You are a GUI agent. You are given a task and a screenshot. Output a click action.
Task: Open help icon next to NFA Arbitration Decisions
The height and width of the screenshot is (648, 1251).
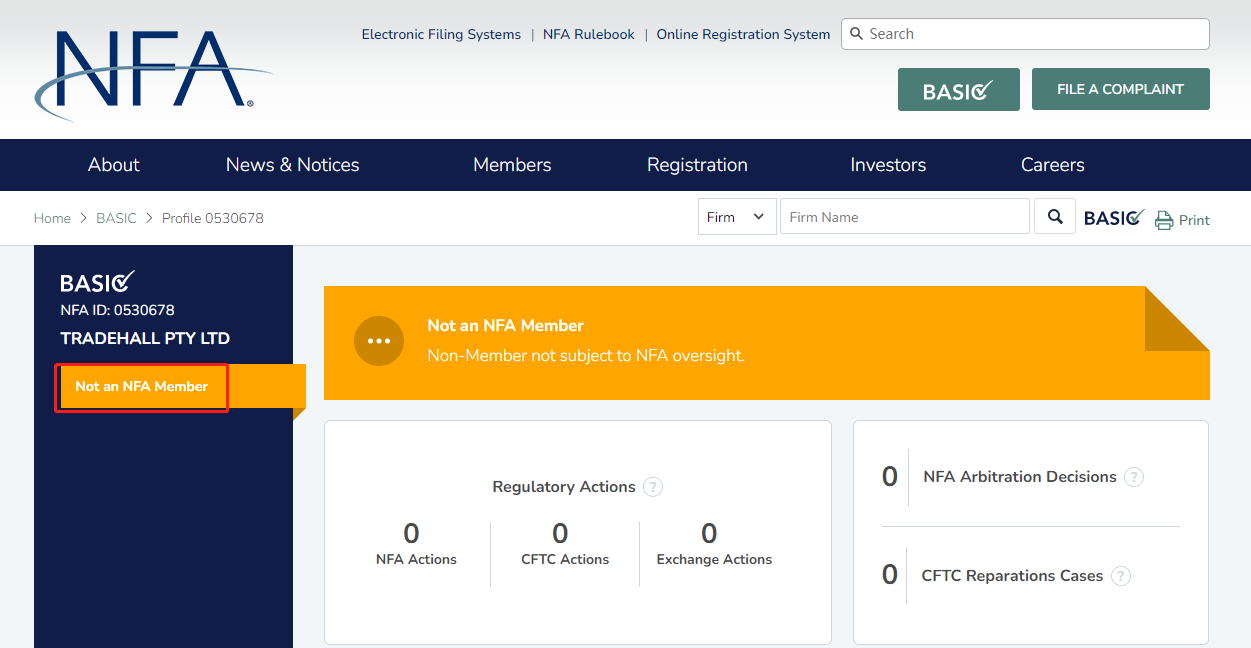(1134, 477)
